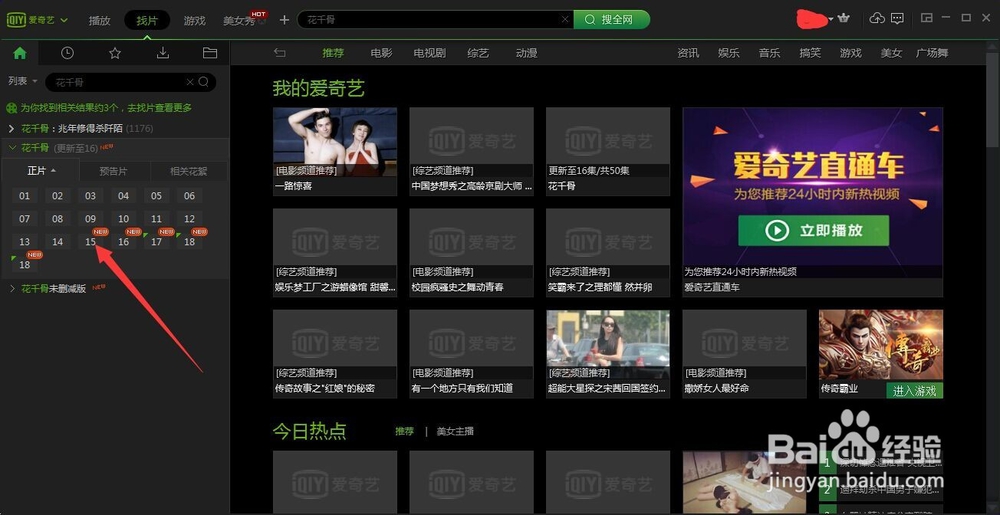The width and height of the screenshot is (1000, 515).
Task: Open the message feedback icon
Action: click(897, 18)
